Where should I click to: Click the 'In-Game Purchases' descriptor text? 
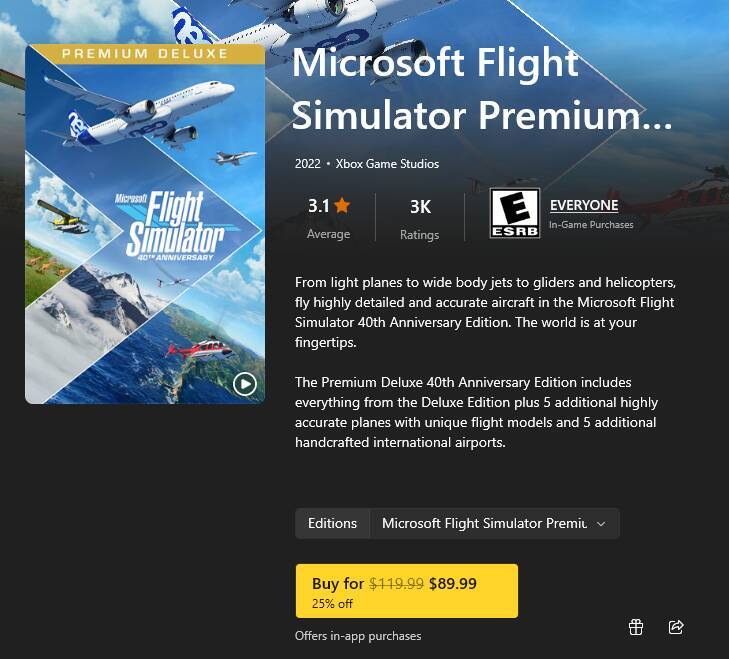click(x=591, y=225)
